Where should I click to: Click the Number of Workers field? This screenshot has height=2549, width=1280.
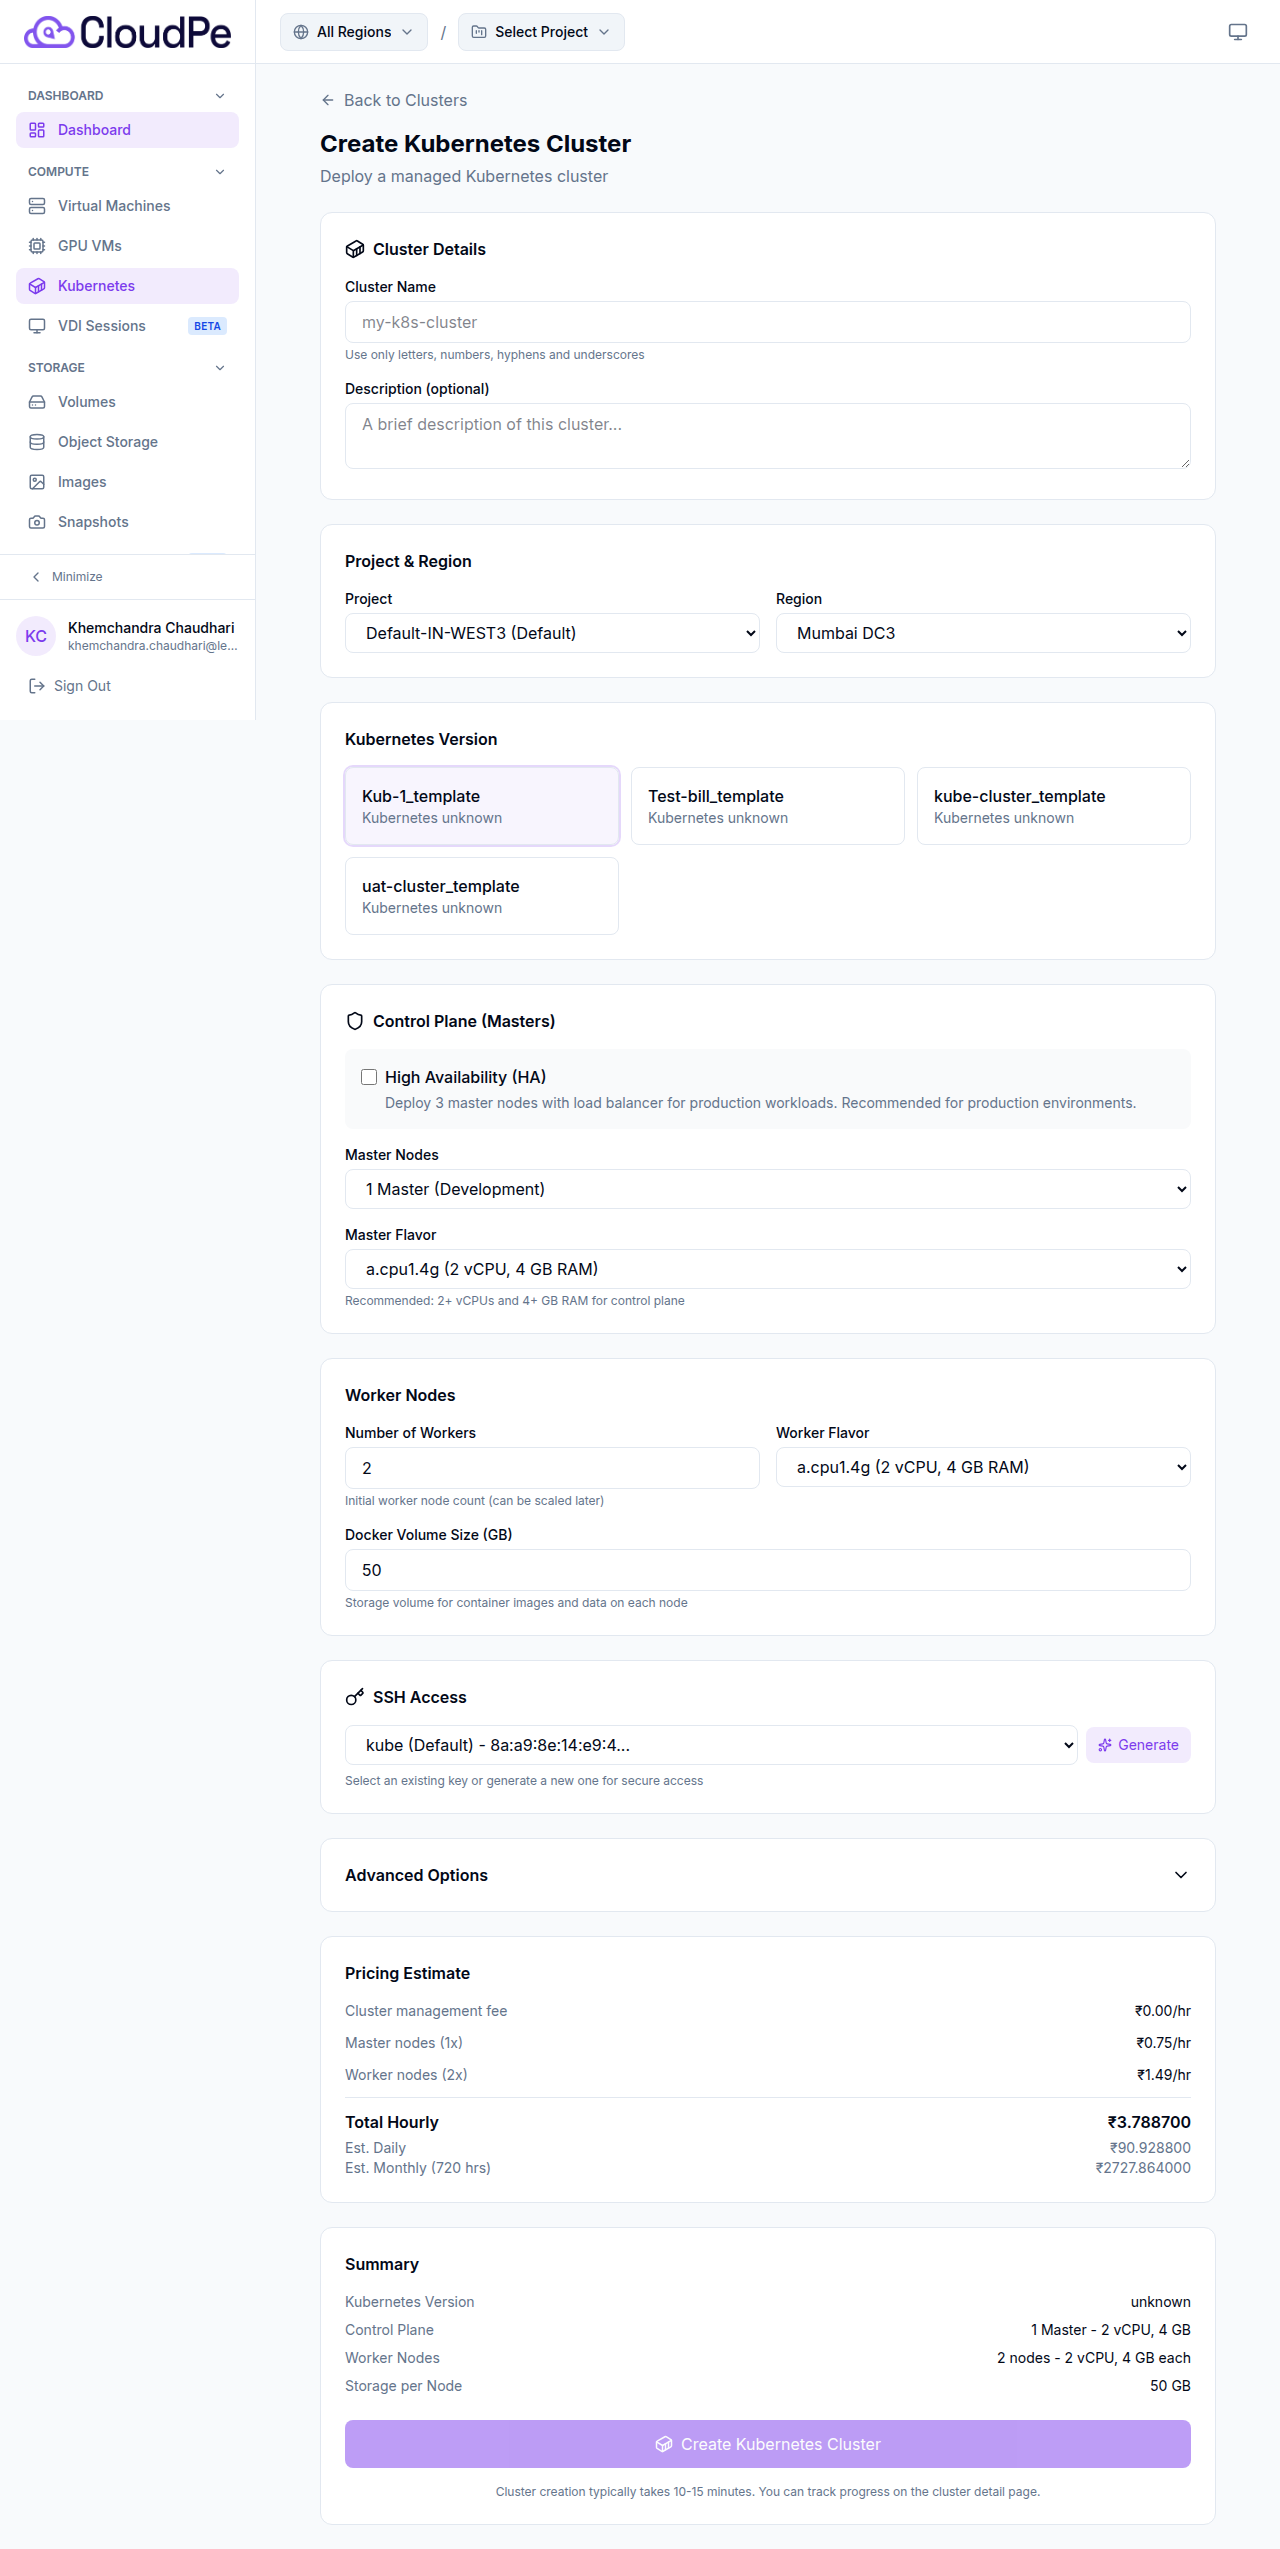click(552, 1468)
